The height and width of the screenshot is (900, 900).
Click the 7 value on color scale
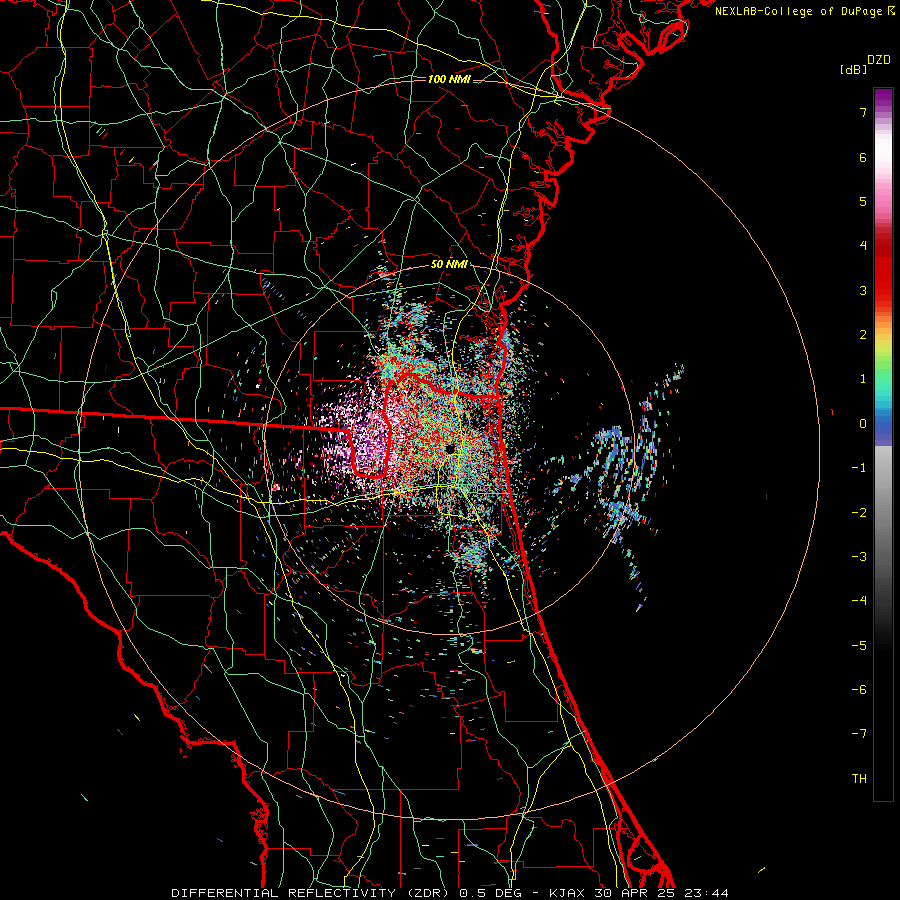[x=863, y=112]
